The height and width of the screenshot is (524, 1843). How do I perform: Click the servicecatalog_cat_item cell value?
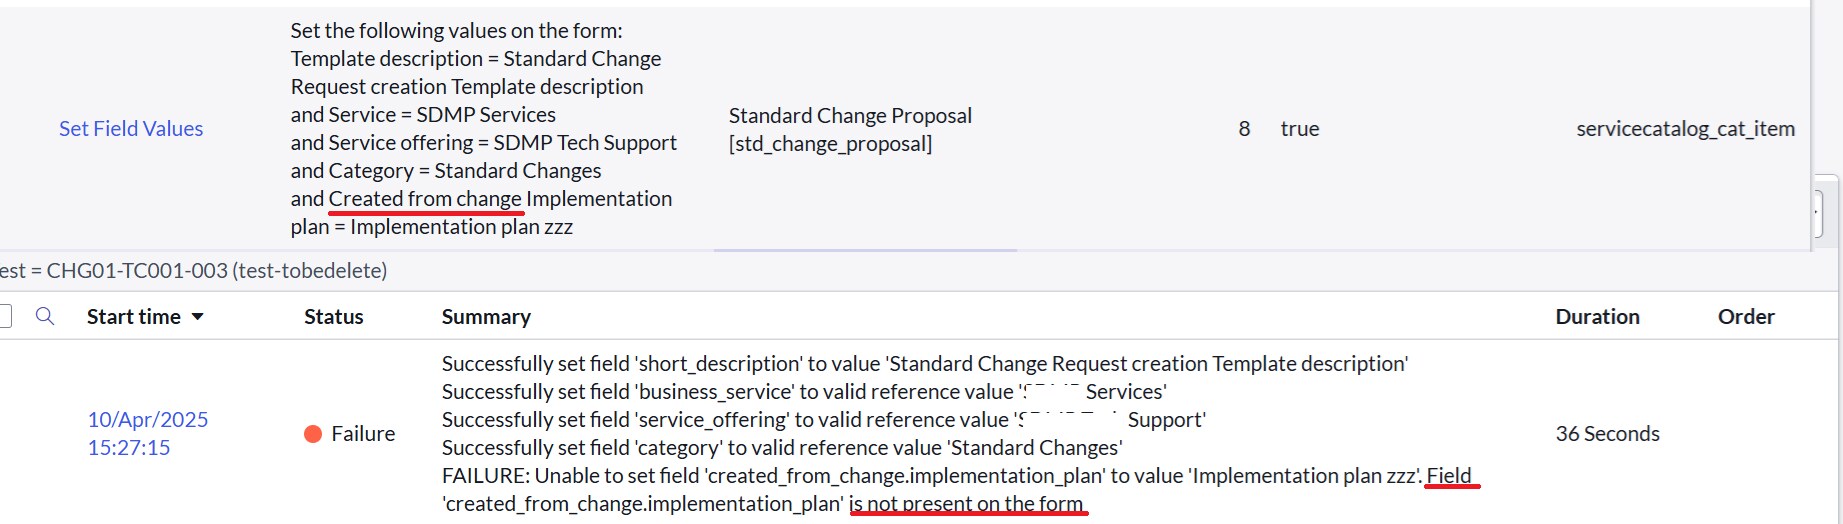[1685, 128]
